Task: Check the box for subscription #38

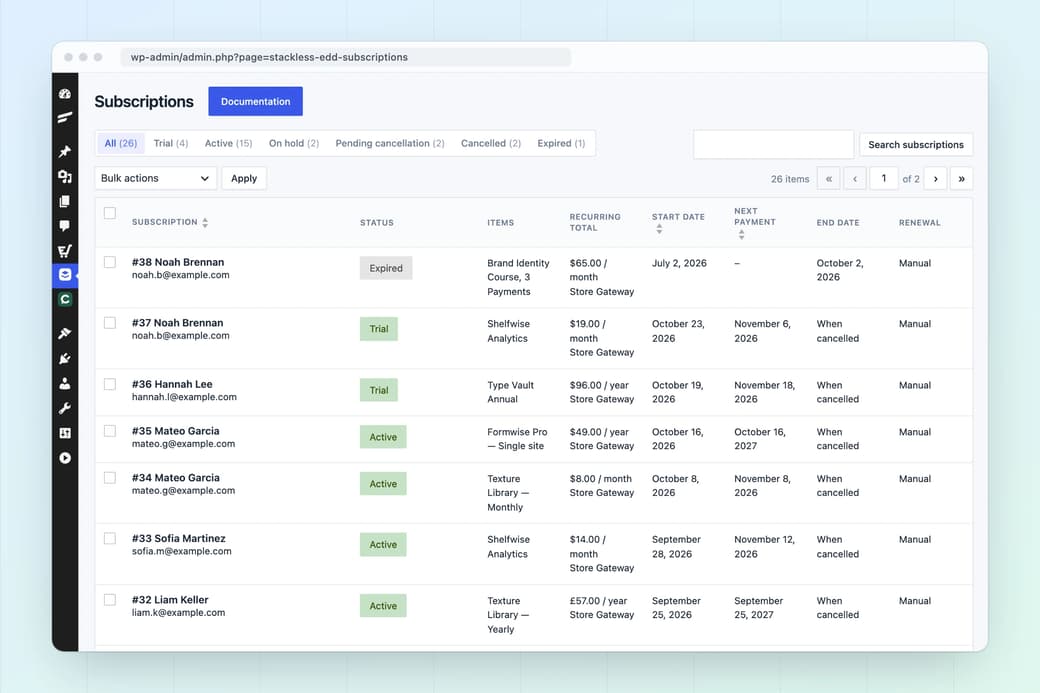Action: coord(110,262)
